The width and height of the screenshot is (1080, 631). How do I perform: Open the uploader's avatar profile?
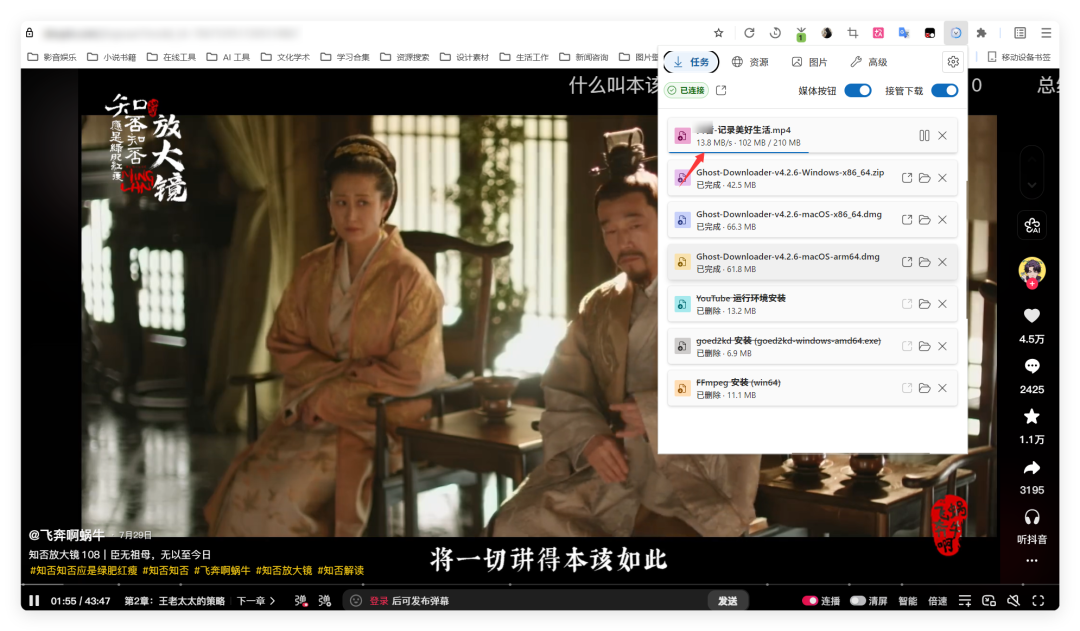(x=1032, y=270)
